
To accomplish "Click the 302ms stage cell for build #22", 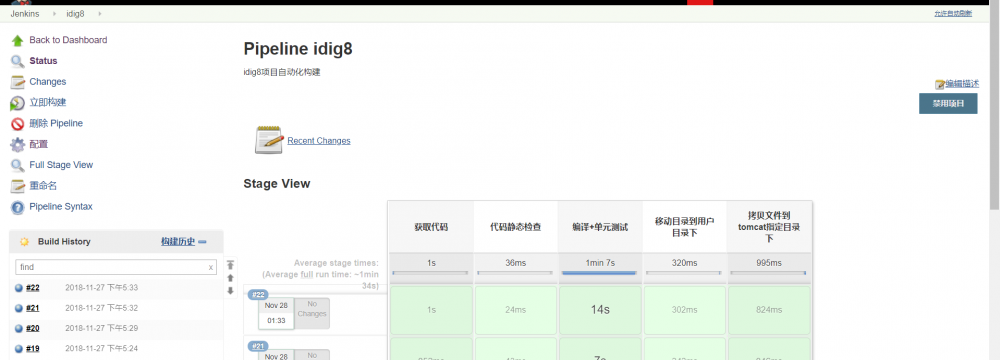I will coord(685,310).
